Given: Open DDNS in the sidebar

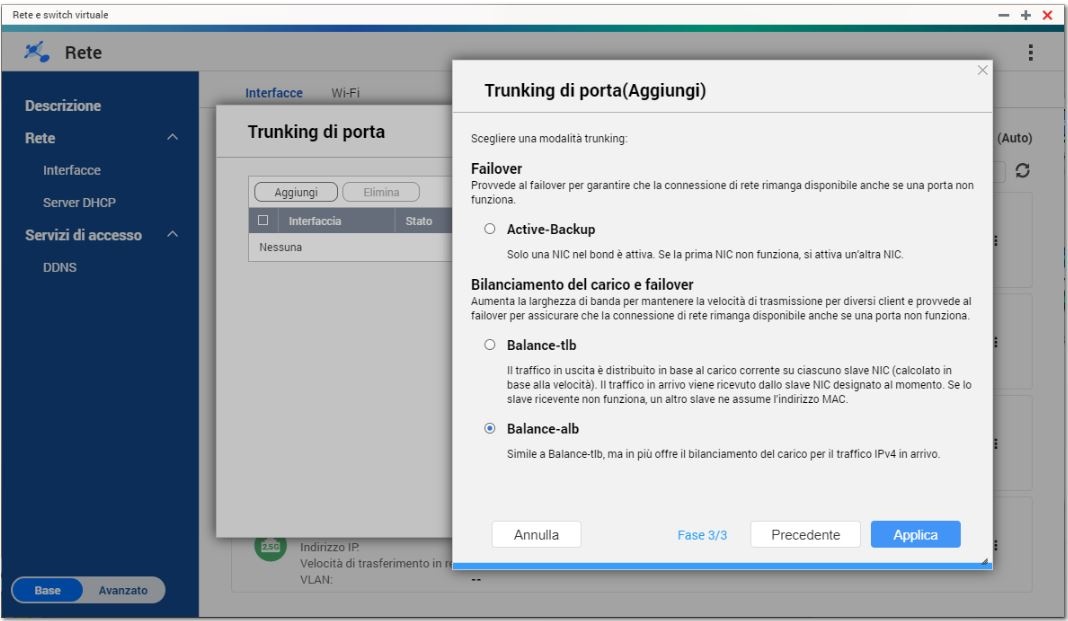Looking at the screenshot, I should pos(58,268).
